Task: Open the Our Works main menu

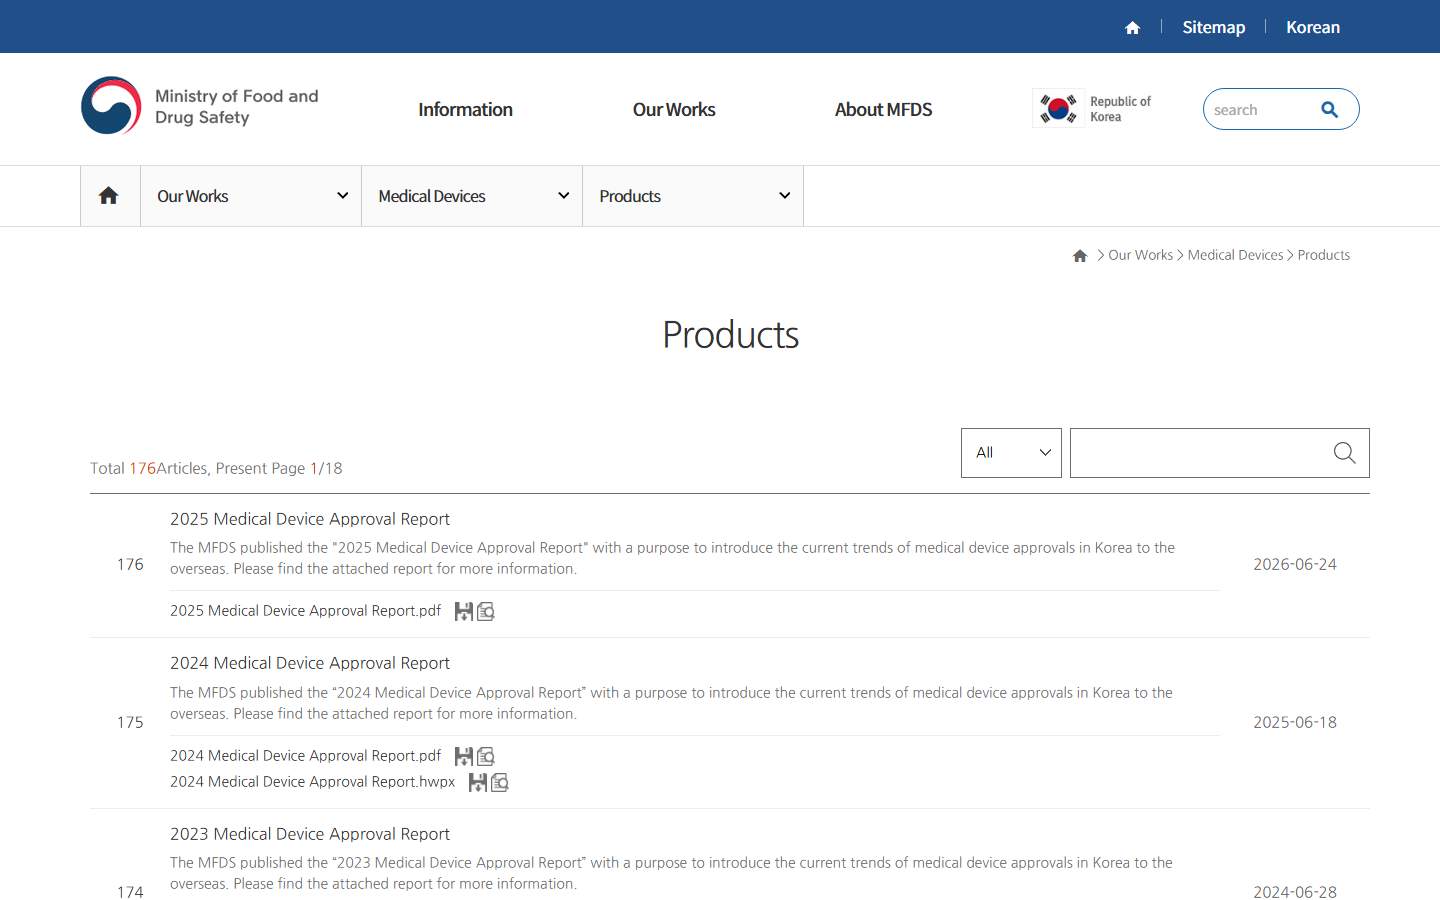Action: tap(674, 109)
